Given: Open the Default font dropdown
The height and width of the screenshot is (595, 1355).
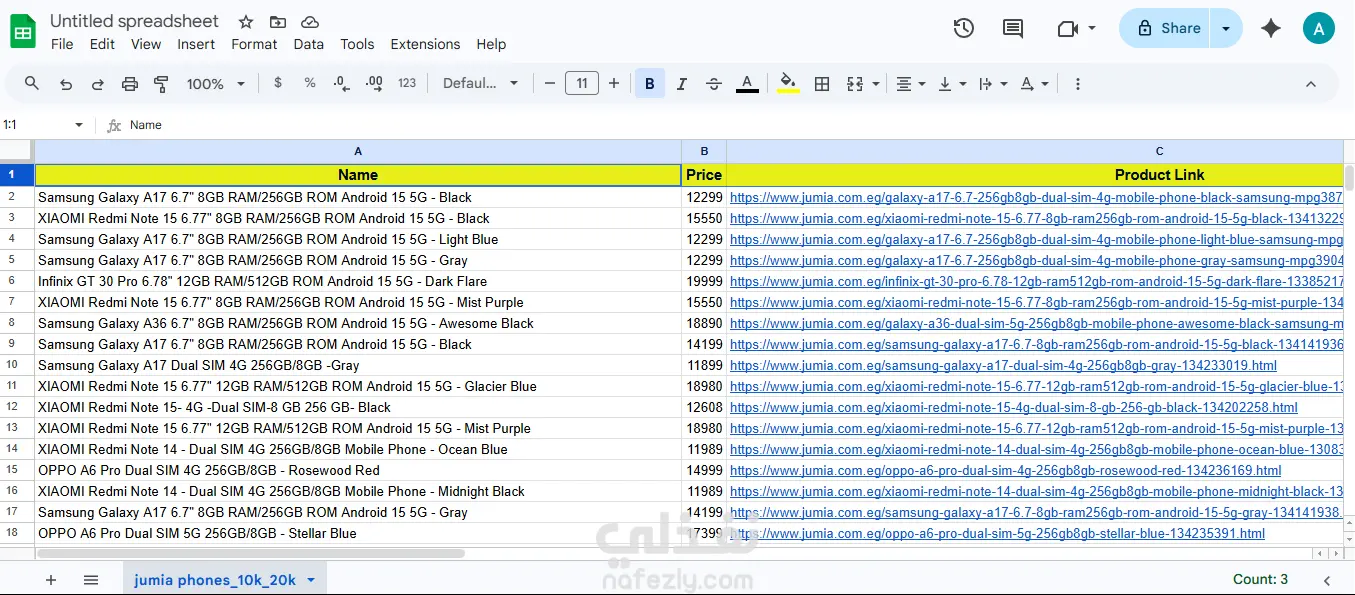Looking at the screenshot, I should point(481,83).
